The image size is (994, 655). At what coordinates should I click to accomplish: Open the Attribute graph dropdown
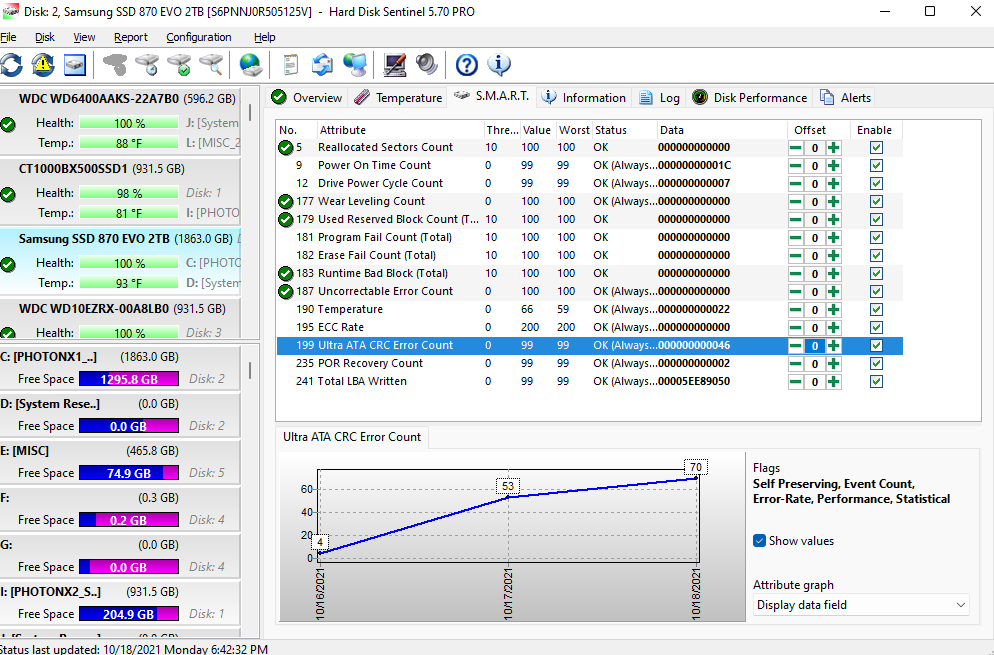click(x=861, y=605)
